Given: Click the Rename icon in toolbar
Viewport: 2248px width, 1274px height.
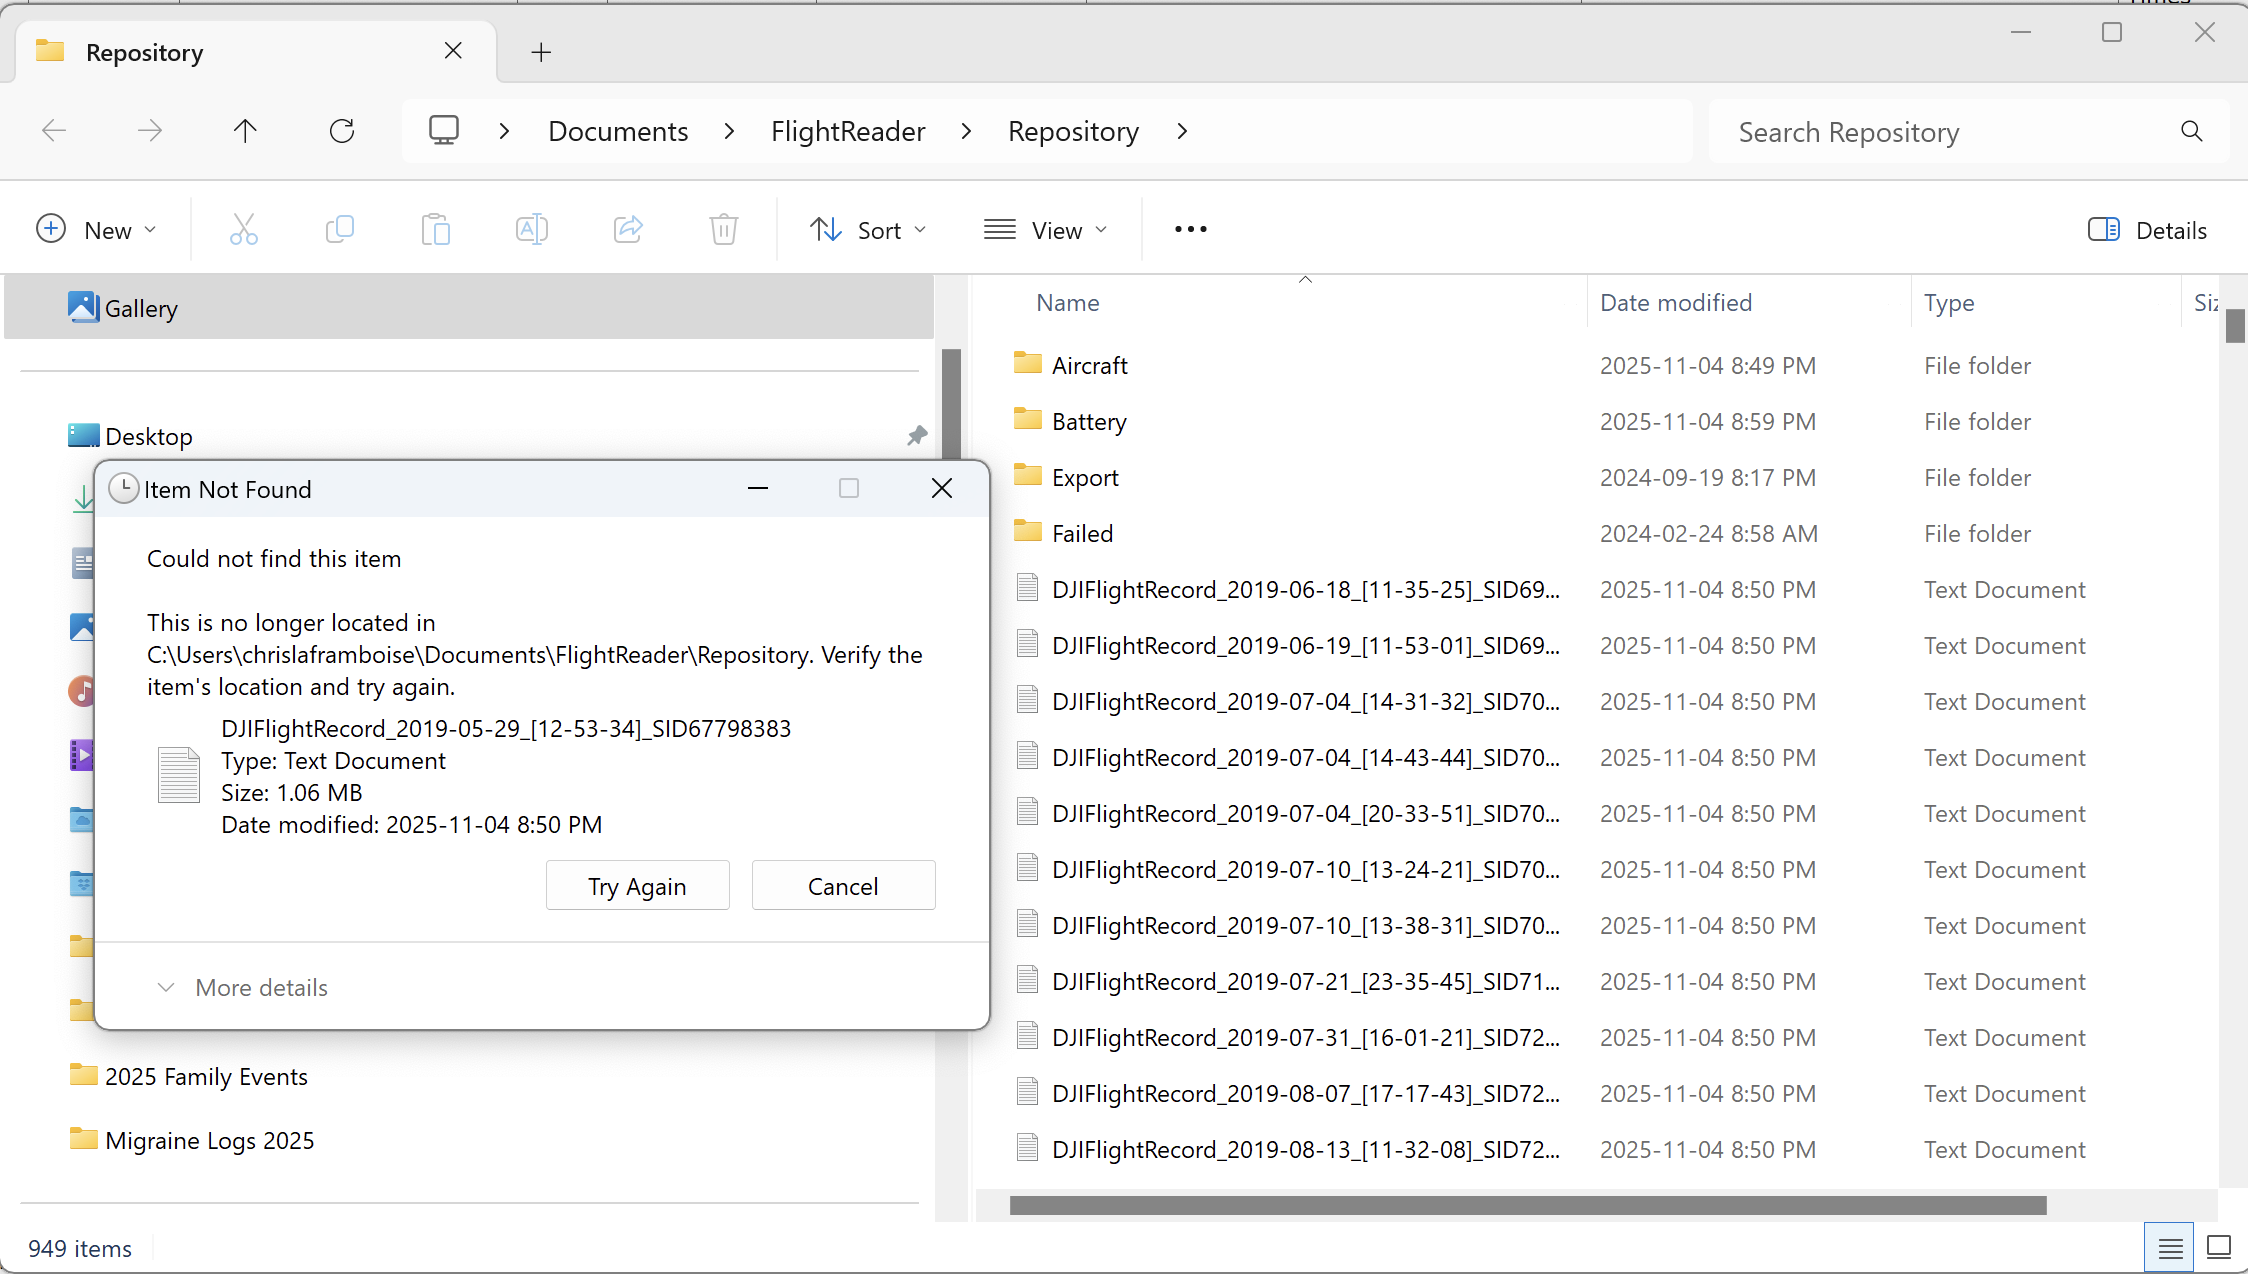Looking at the screenshot, I should click(531, 230).
